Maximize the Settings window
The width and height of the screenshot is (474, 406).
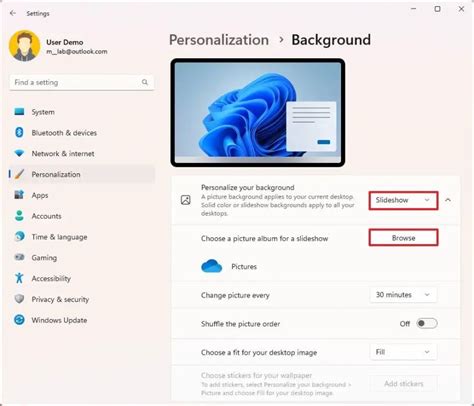(x=437, y=9)
